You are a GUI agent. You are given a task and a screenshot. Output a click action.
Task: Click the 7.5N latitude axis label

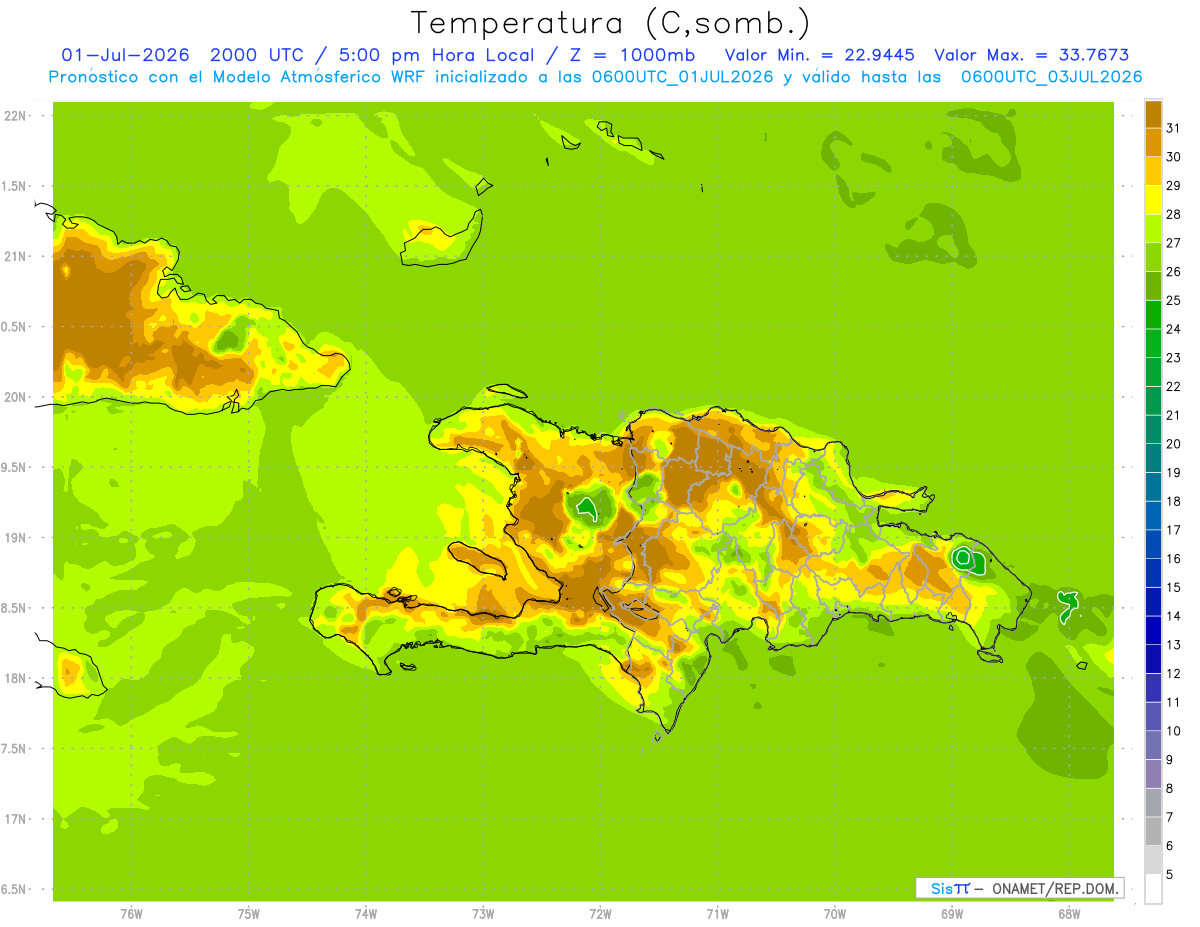pos(14,749)
